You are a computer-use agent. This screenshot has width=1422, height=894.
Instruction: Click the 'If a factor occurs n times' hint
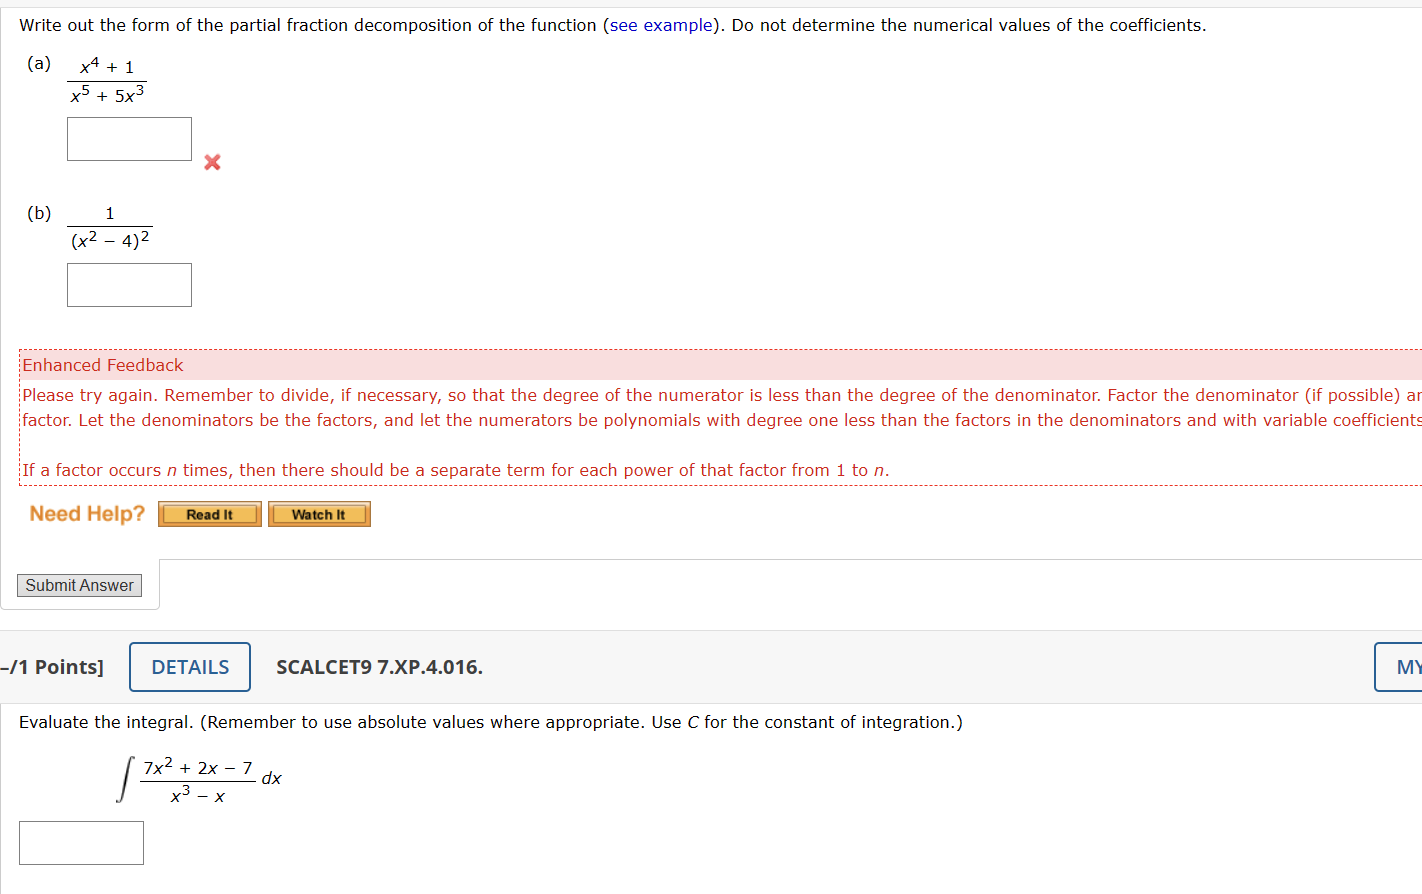click(455, 470)
